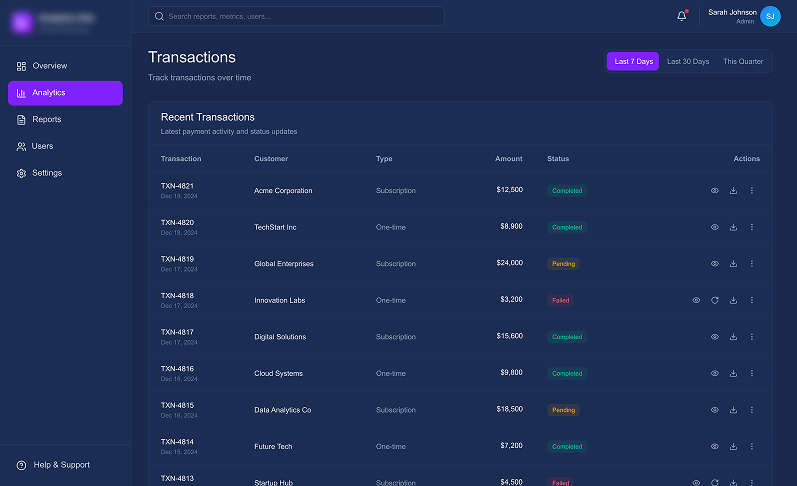Download the TXN-4817 Digital Solutions transaction

[733, 337]
